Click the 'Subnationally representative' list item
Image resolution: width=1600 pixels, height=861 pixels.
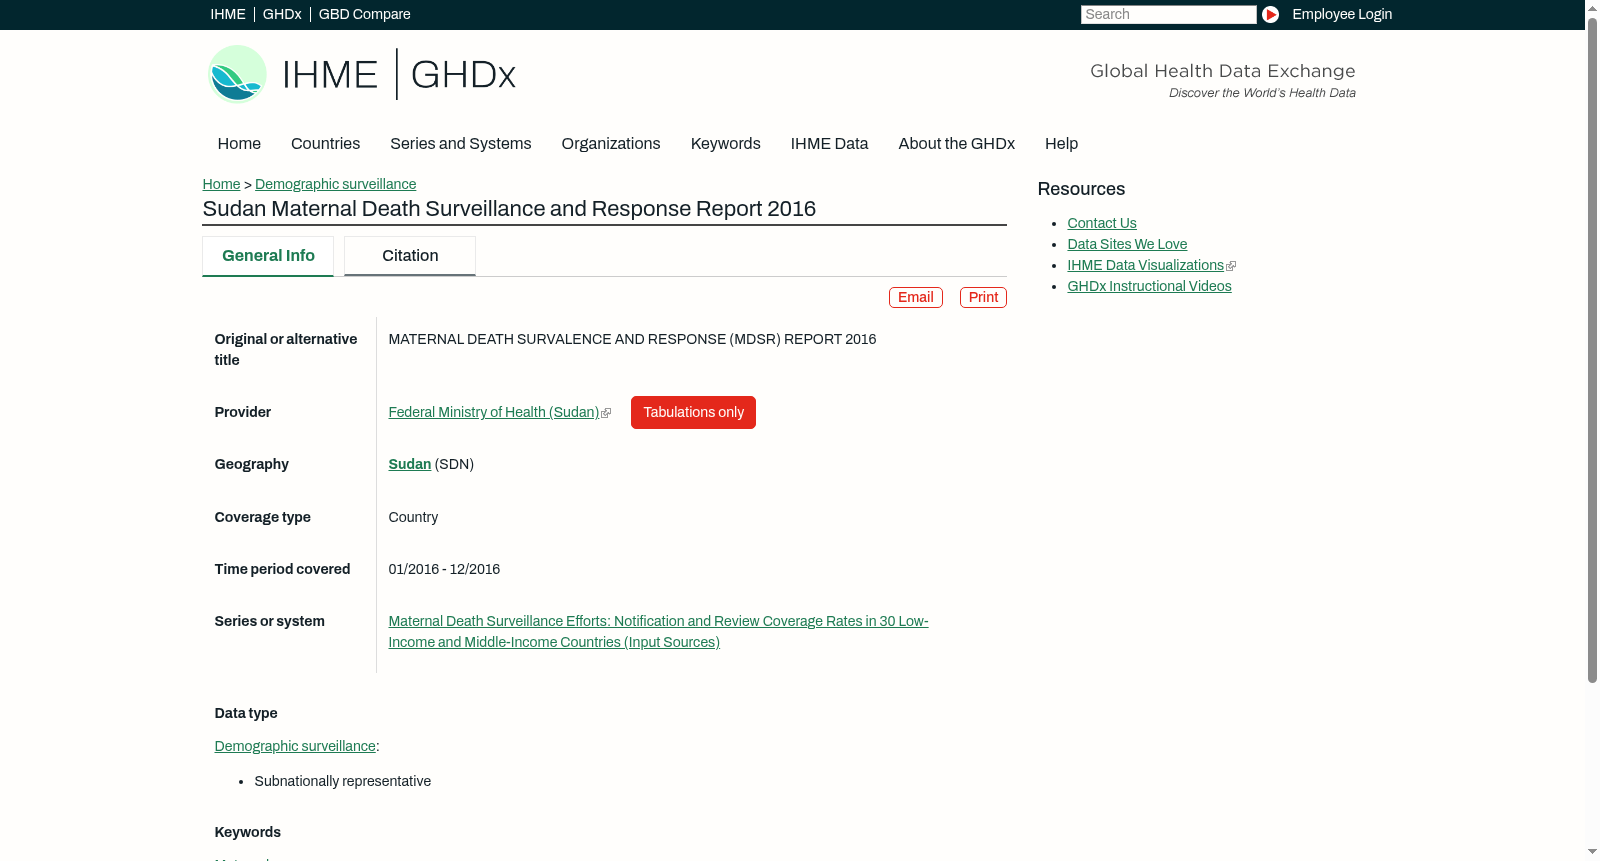[x=342, y=781]
